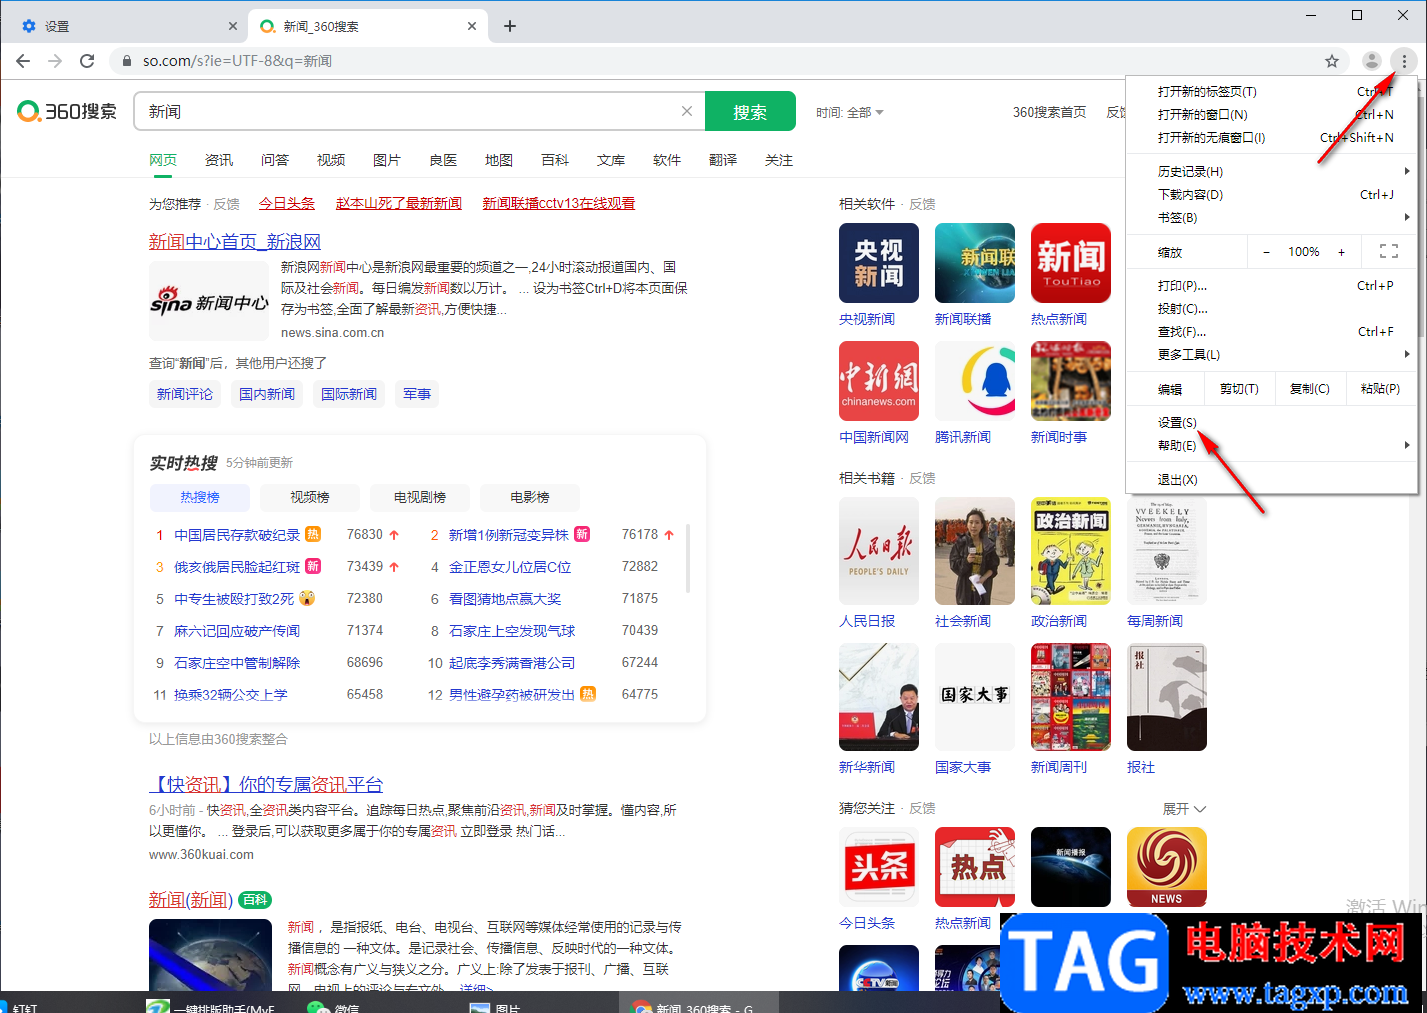This screenshot has width=1427, height=1013.
Task: Open the Phoenix NEWS icon
Action: point(1167,867)
